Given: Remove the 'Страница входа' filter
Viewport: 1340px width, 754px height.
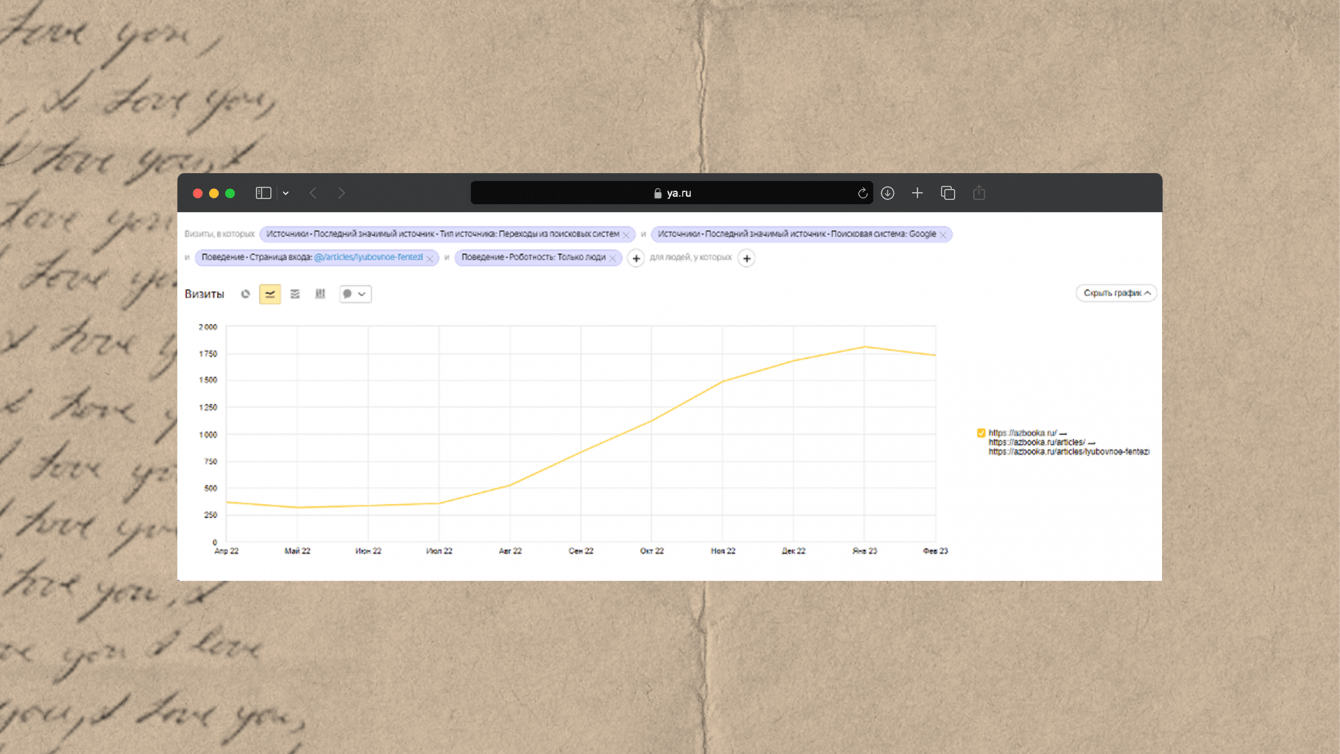Looking at the screenshot, I should click(x=430, y=259).
